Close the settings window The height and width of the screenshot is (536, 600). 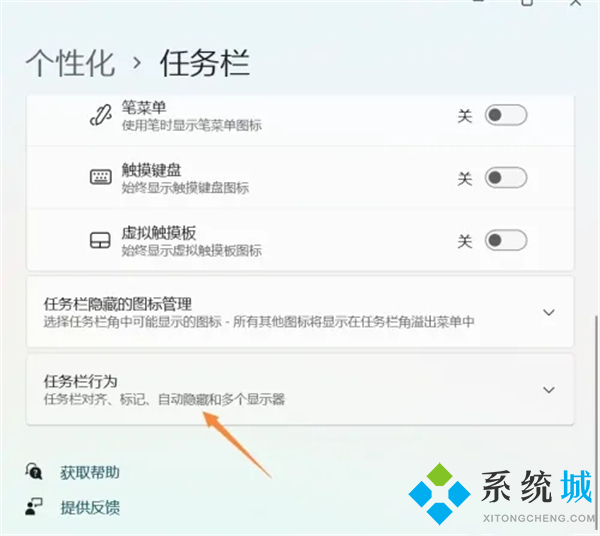(x=576, y=3)
